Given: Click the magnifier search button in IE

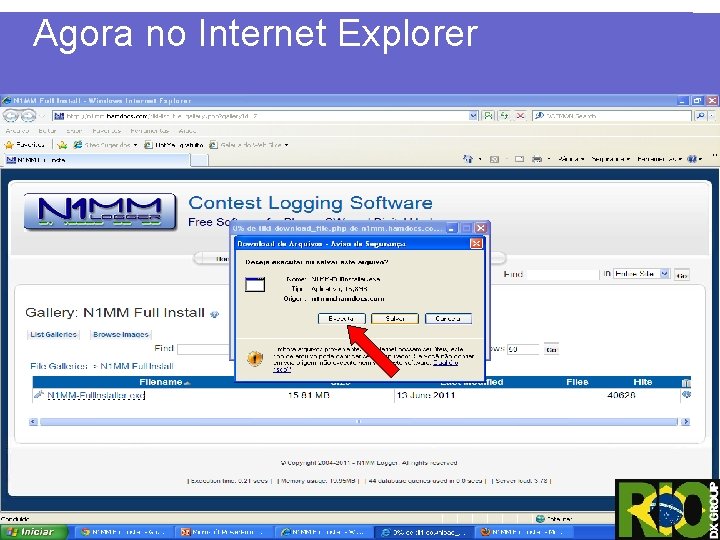Looking at the screenshot, I should click(700, 116).
